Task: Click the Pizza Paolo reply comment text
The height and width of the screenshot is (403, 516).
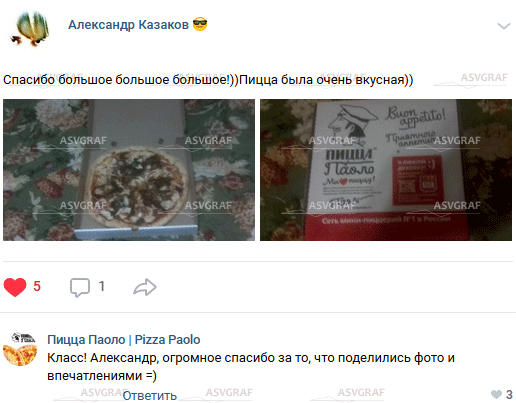Action: pyautogui.click(x=251, y=367)
